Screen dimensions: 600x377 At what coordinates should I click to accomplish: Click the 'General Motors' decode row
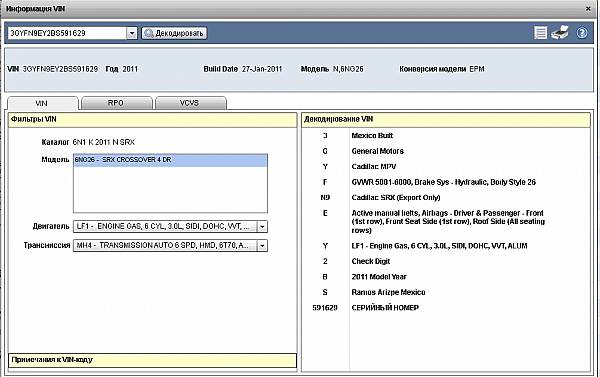(378, 151)
